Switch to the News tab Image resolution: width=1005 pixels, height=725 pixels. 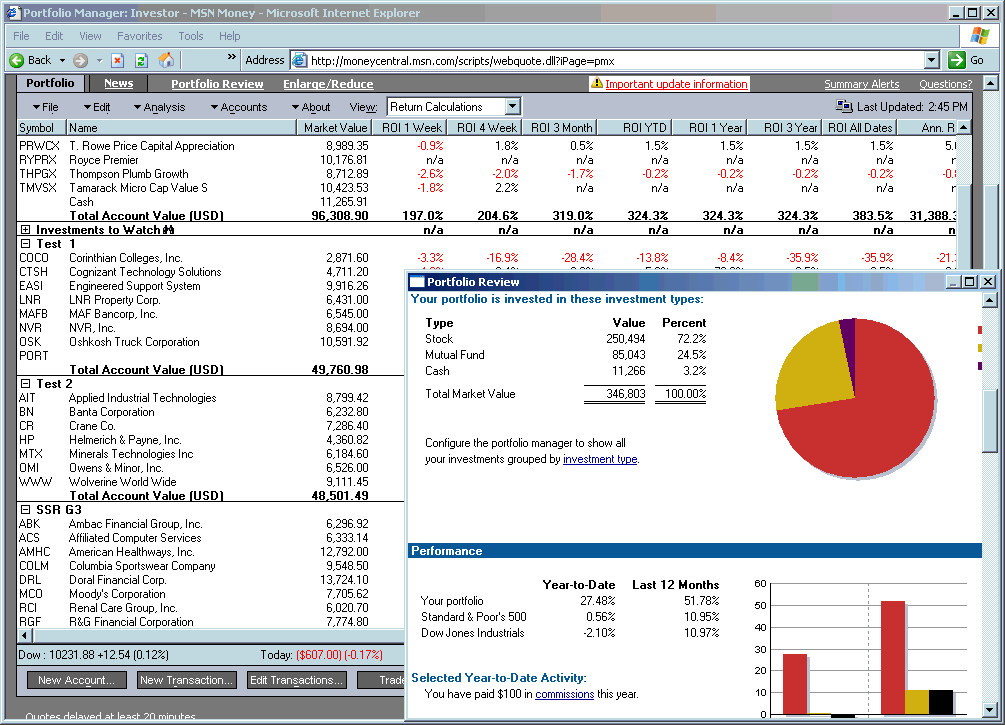click(118, 84)
